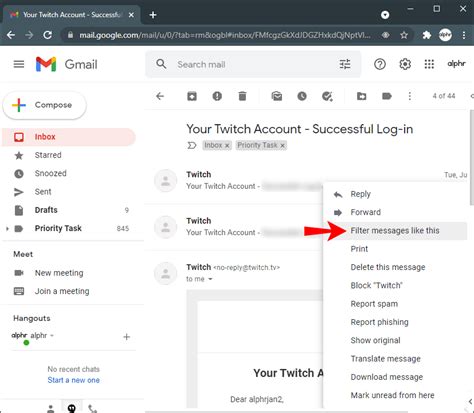The height and width of the screenshot is (413, 474).
Task: Click the Compose button
Action: coord(44,105)
